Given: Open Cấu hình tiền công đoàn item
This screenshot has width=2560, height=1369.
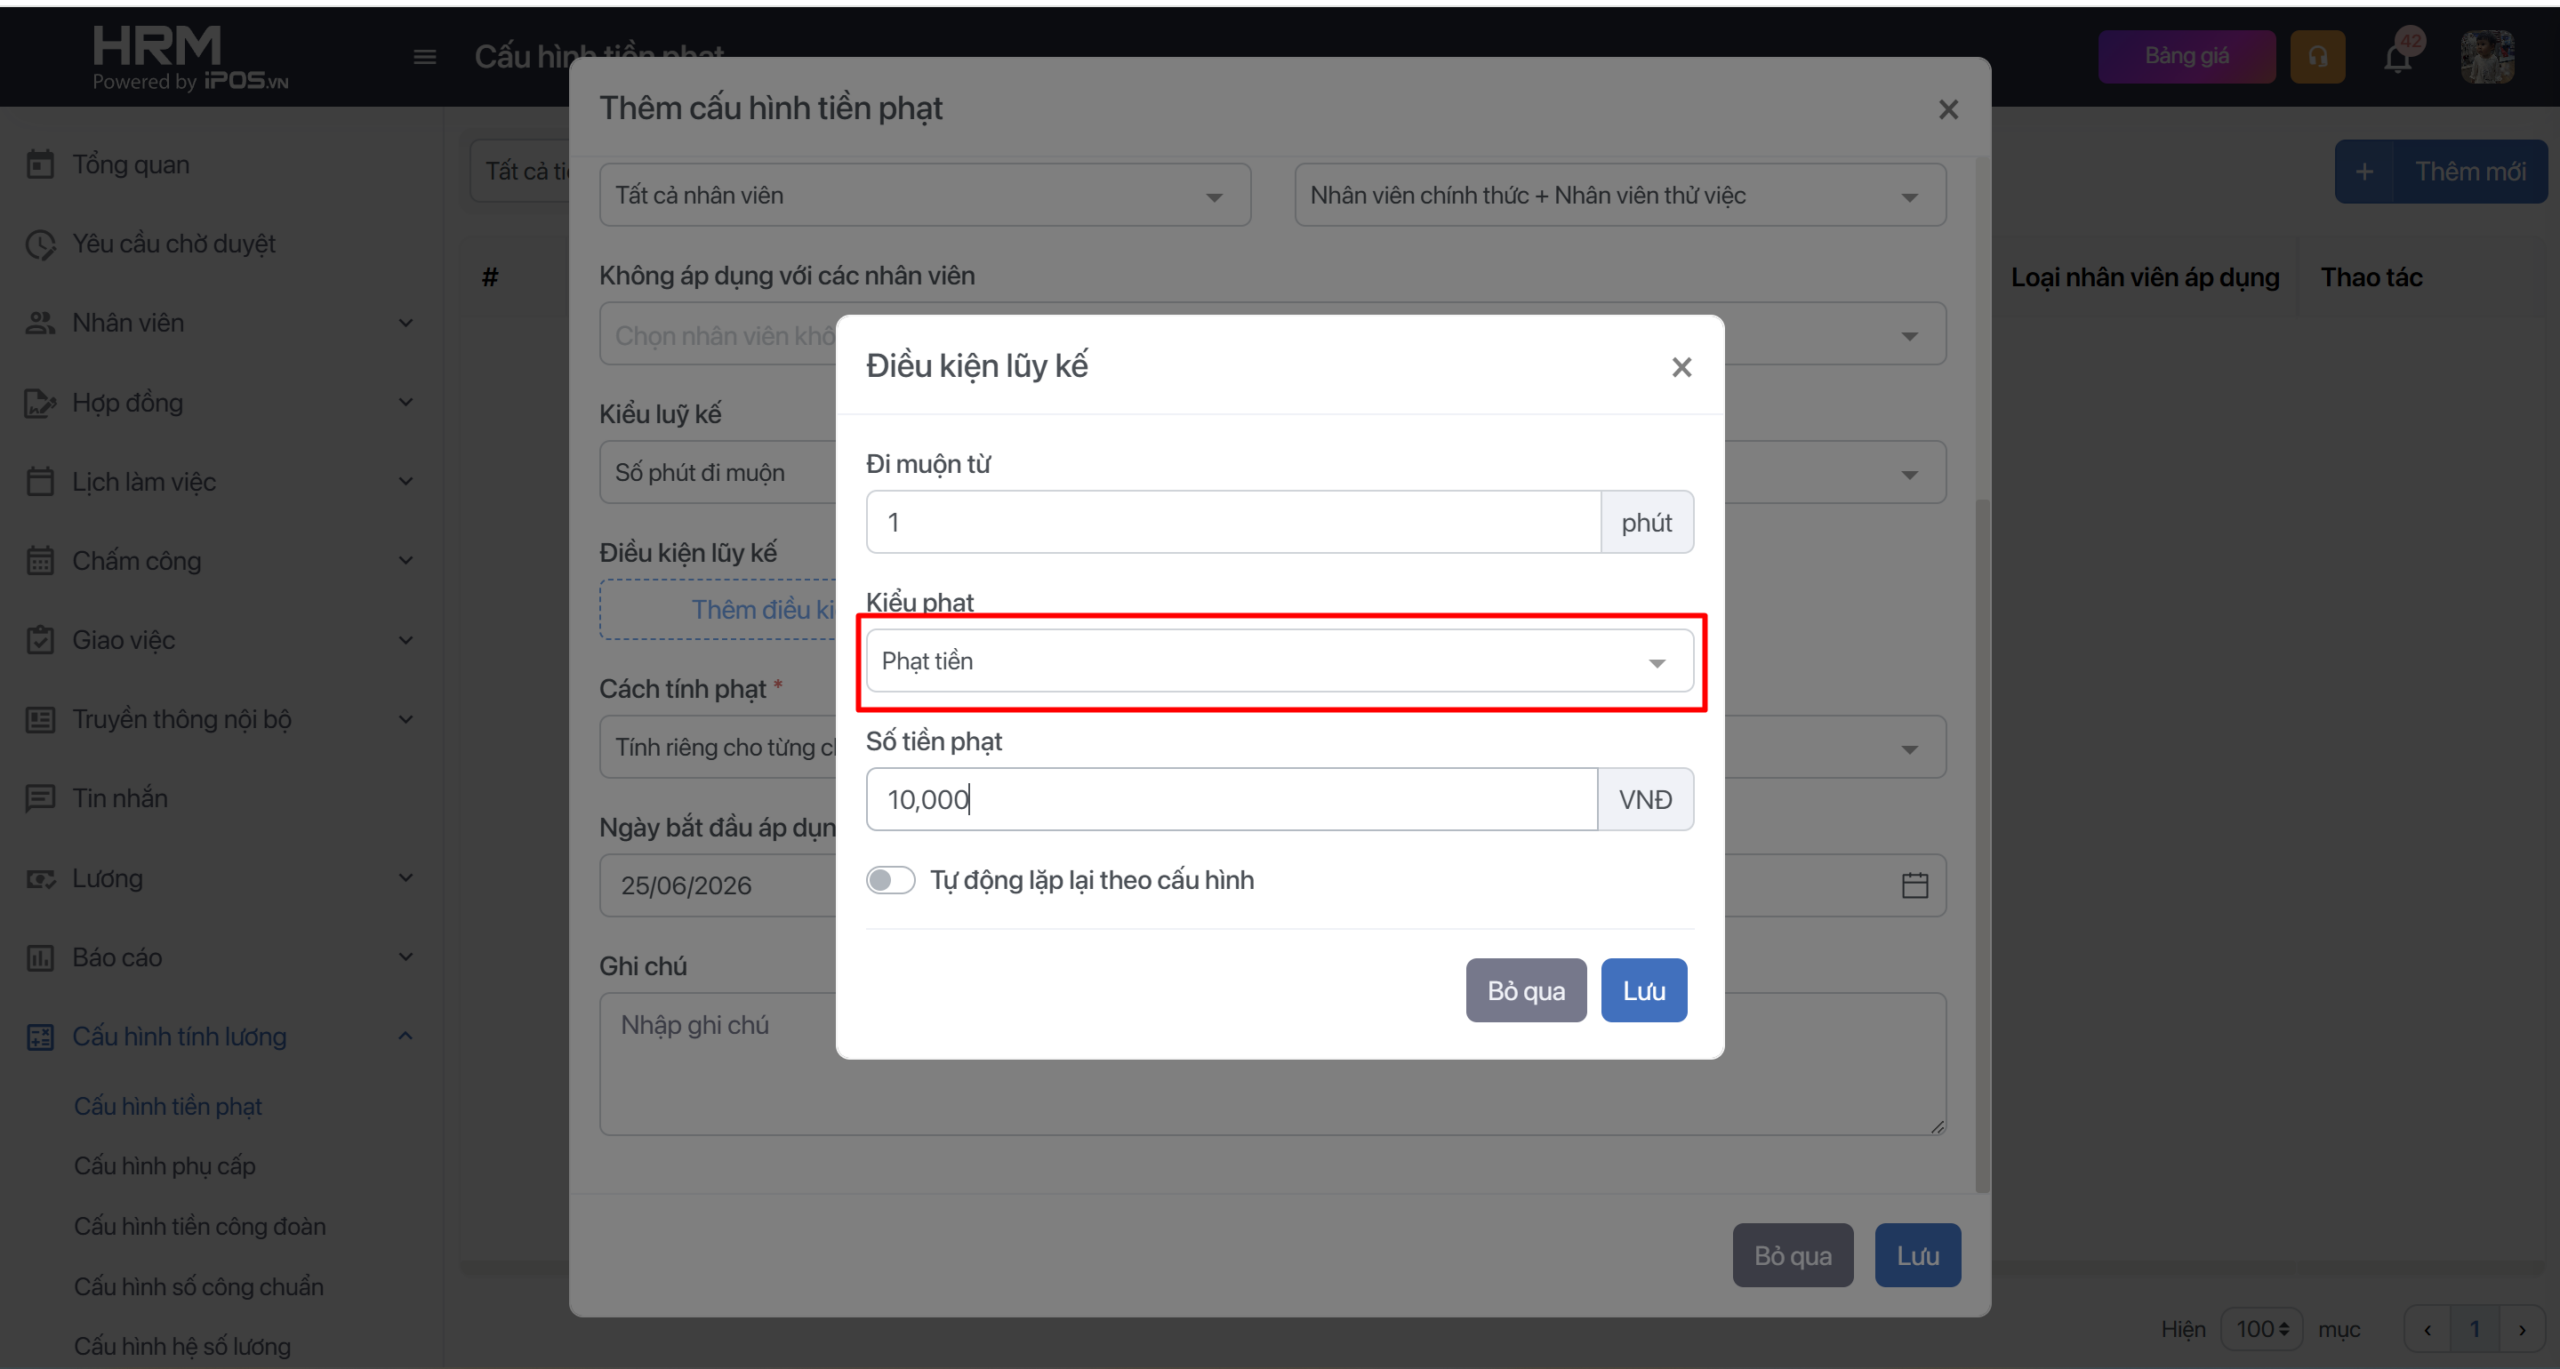Looking at the screenshot, I should 200,1226.
